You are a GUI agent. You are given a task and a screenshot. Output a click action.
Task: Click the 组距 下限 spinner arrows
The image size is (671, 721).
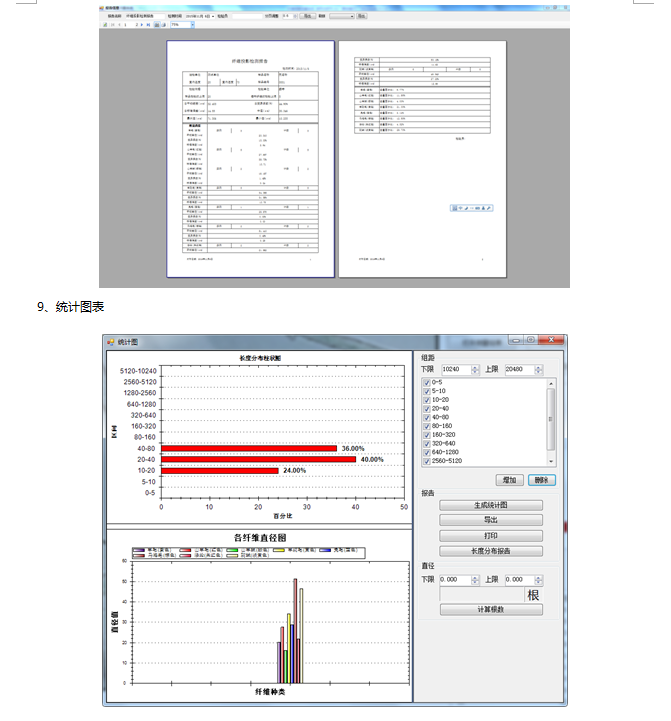475,369
